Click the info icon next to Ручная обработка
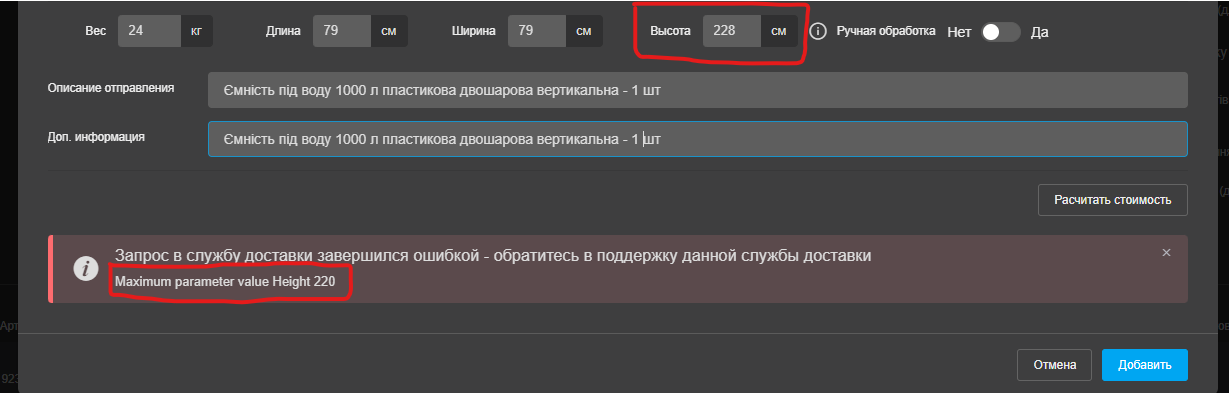Image resolution: width=1229 pixels, height=393 pixels. [818, 31]
